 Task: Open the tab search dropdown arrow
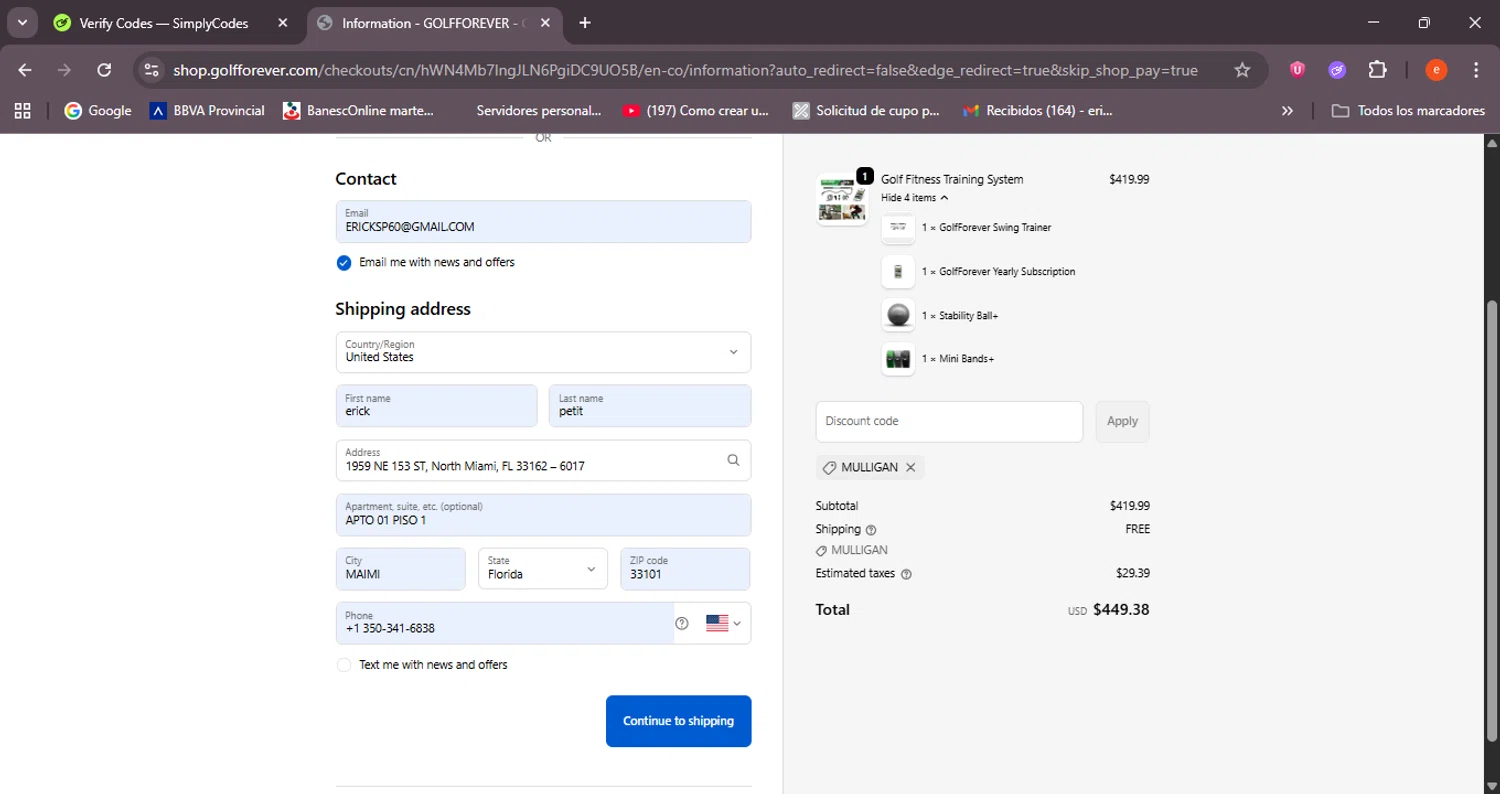coord(21,23)
